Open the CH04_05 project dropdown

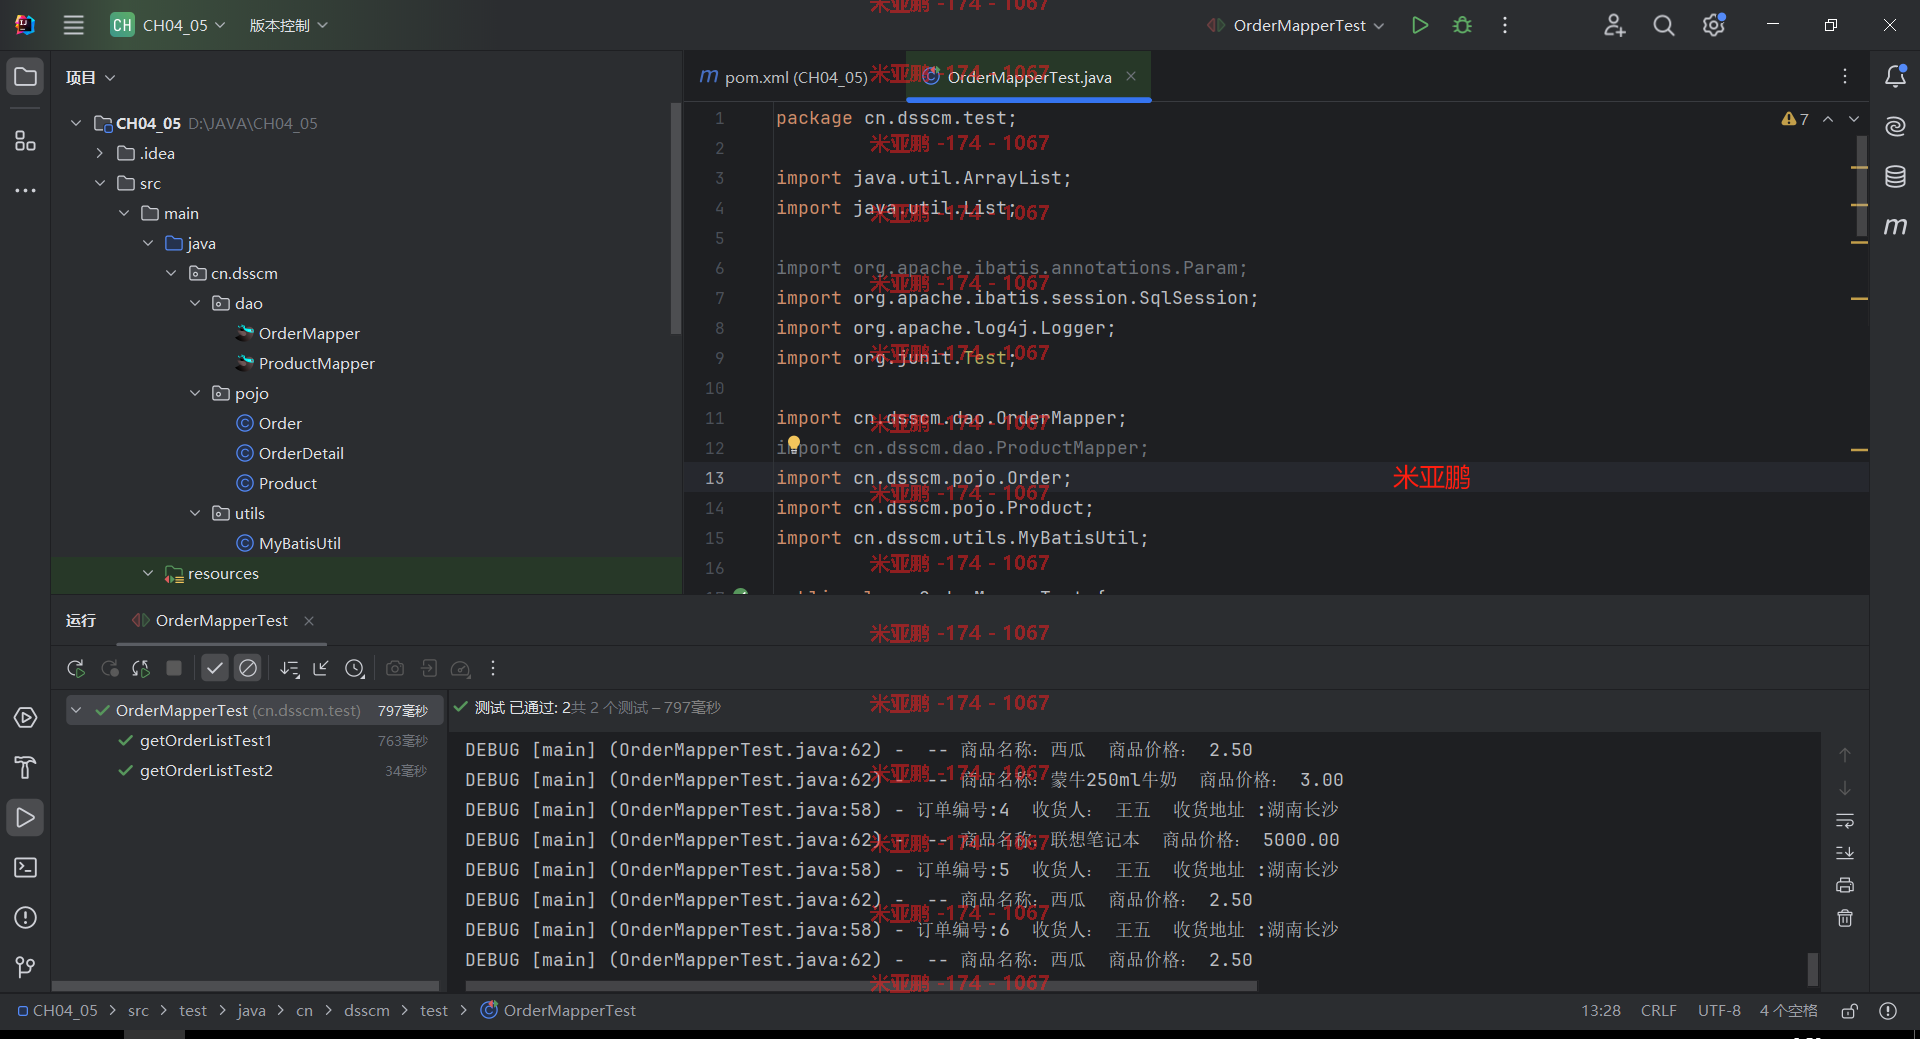168,25
